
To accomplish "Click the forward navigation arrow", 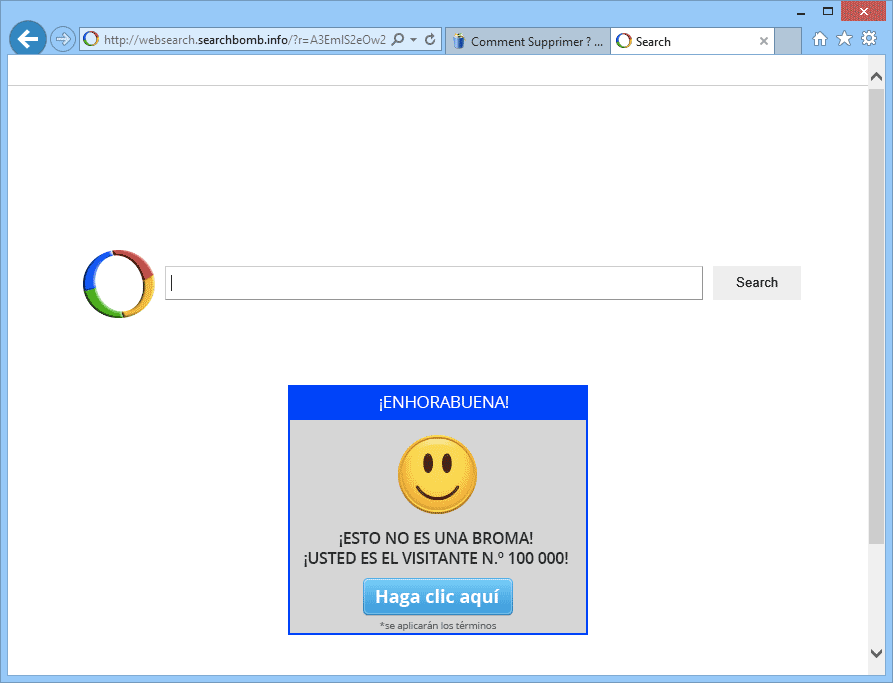I will tap(62, 39).
